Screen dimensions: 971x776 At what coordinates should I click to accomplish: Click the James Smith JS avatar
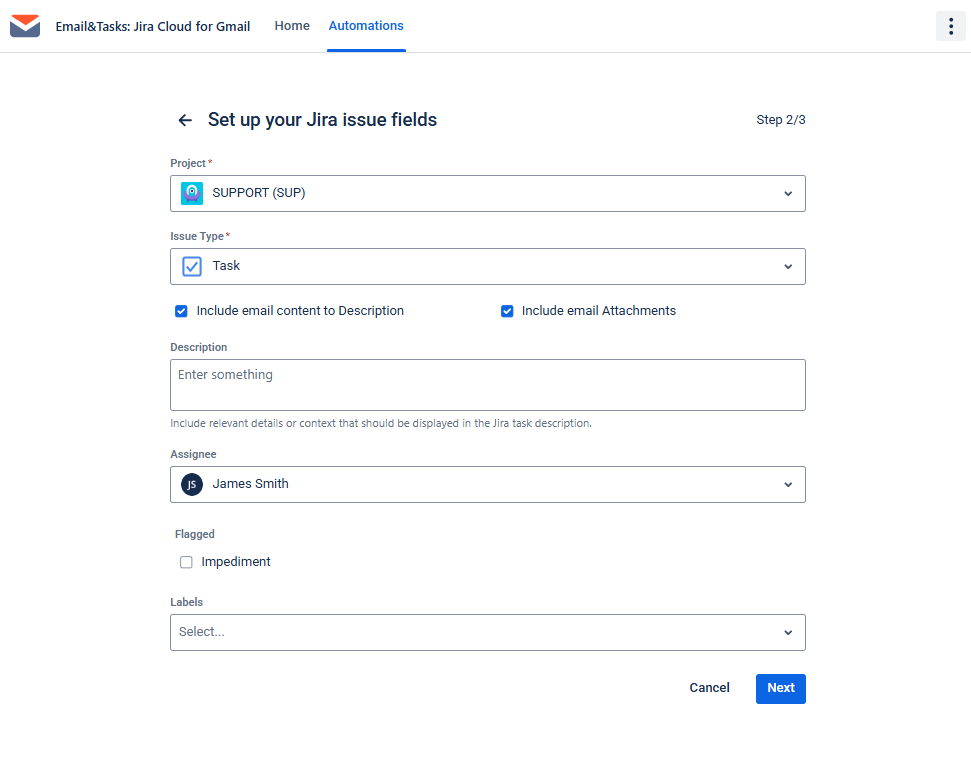(x=192, y=484)
